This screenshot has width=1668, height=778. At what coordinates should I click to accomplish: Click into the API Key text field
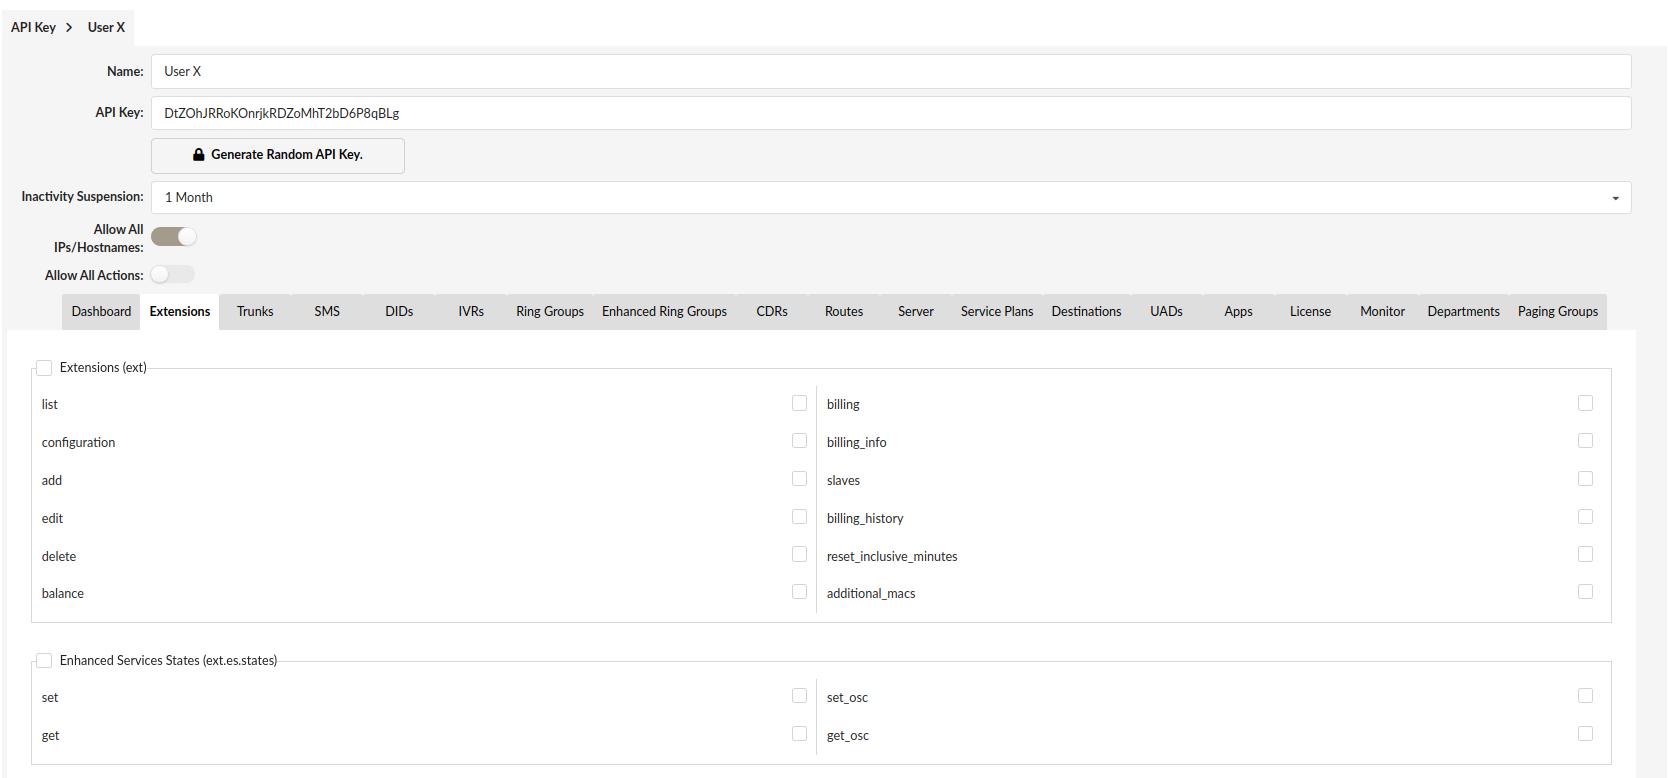[890, 113]
